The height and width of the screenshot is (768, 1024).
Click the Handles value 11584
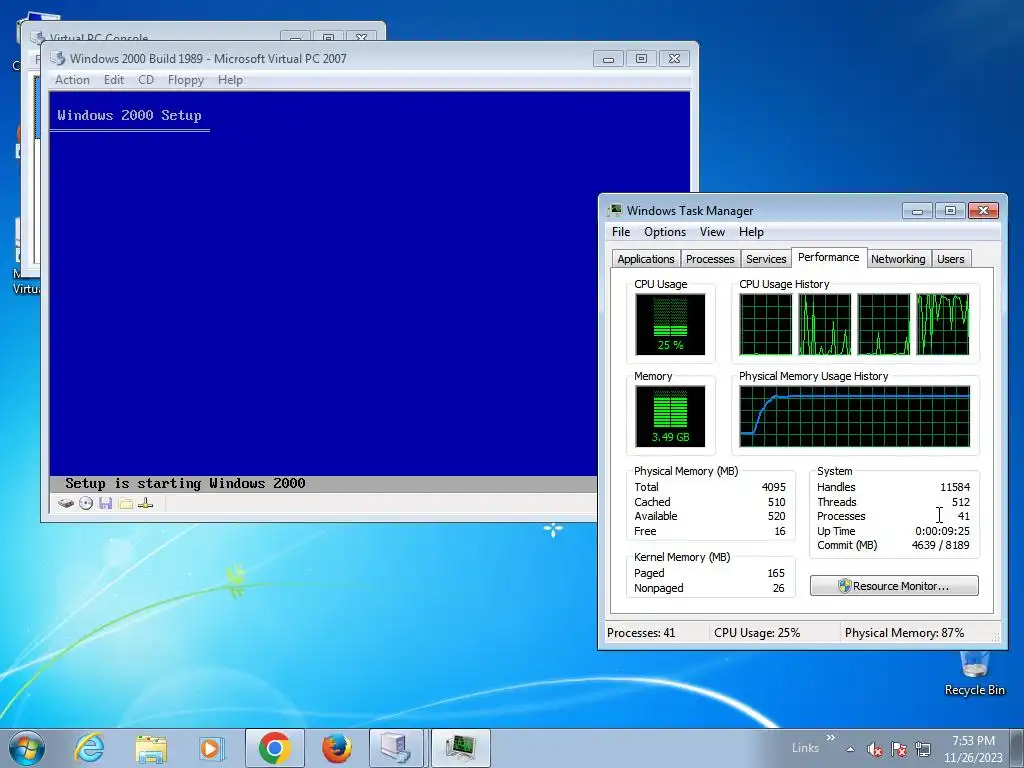(955, 487)
